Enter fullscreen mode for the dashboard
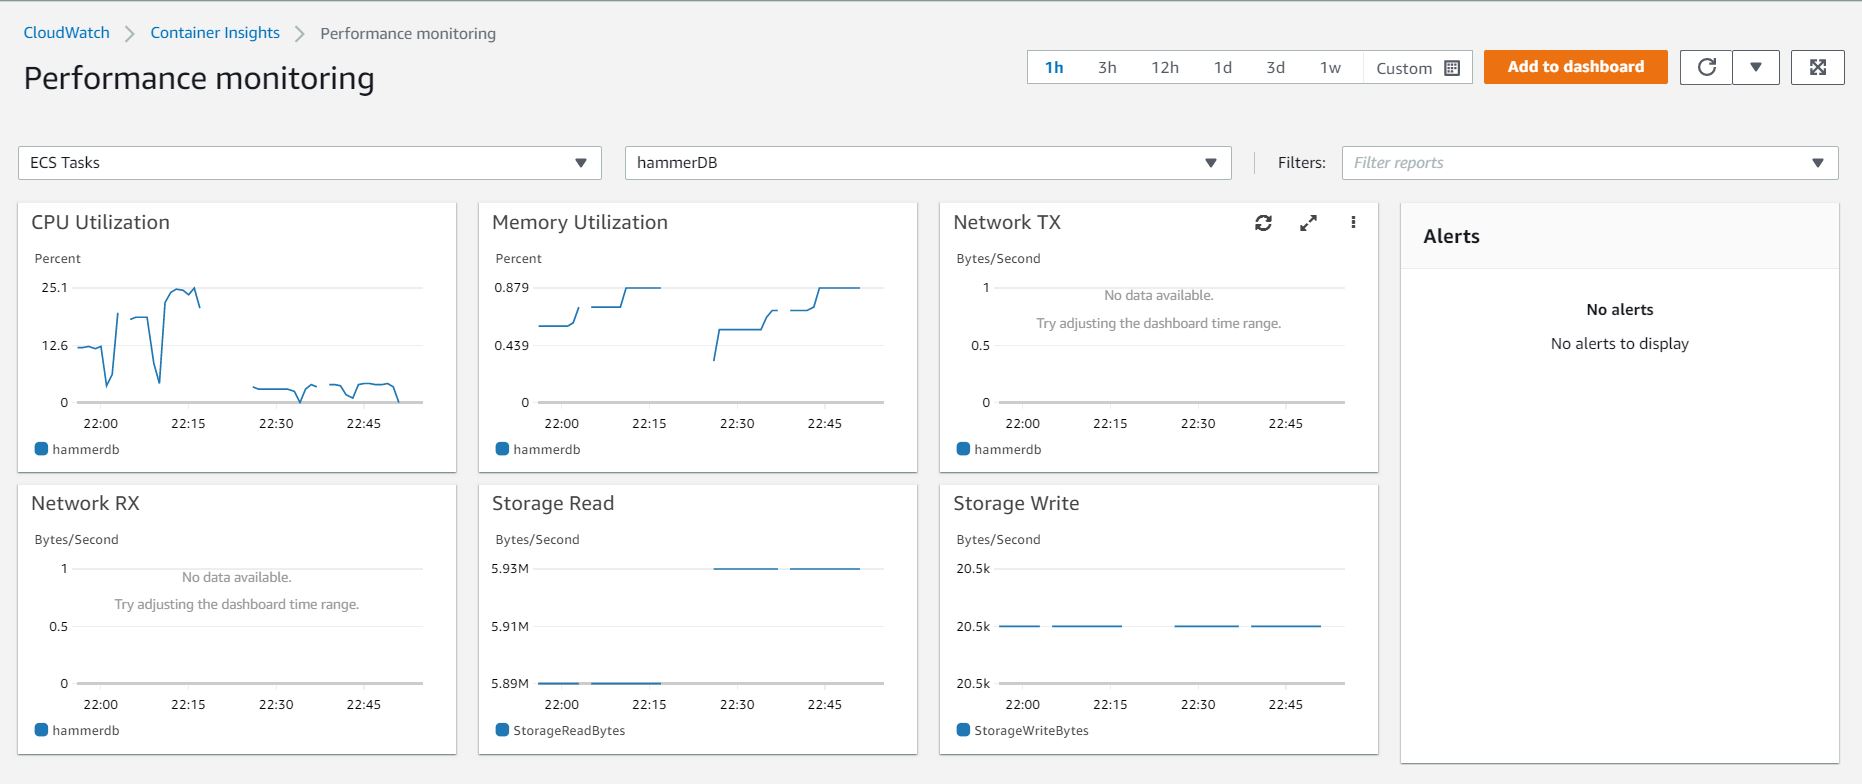The width and height of the screenshot is (1862, 784). (x=1817, y=67)
